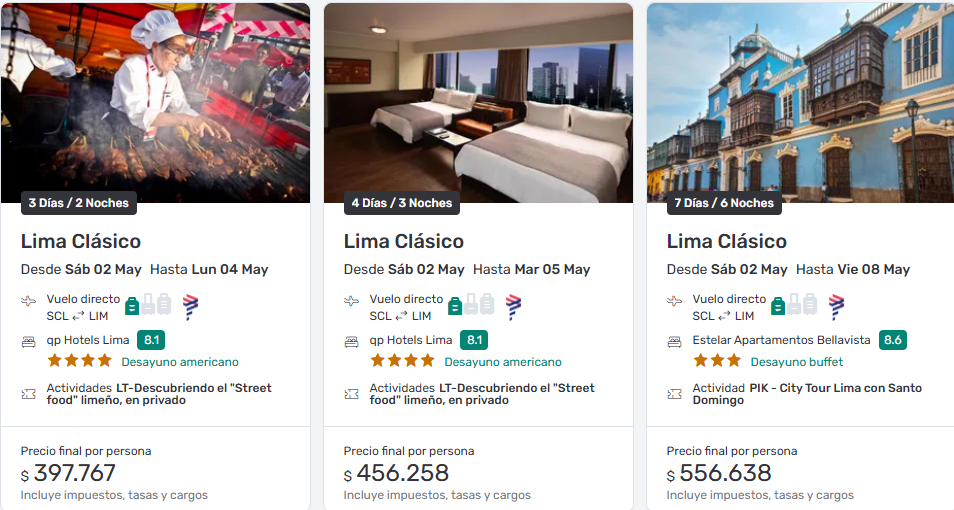Open the Lima Clásico title in the 4-day package
Image resolution: width=954 pixels, height=510 pixels.
click(x=404, y=241)
